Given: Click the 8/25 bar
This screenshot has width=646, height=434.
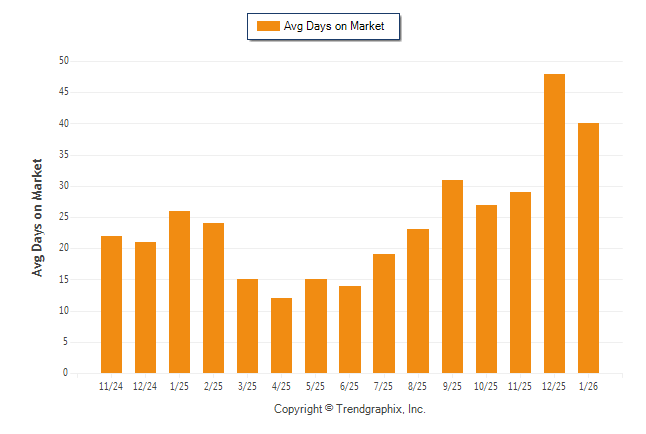Looking at the screenshot, I should pos(418,301).
